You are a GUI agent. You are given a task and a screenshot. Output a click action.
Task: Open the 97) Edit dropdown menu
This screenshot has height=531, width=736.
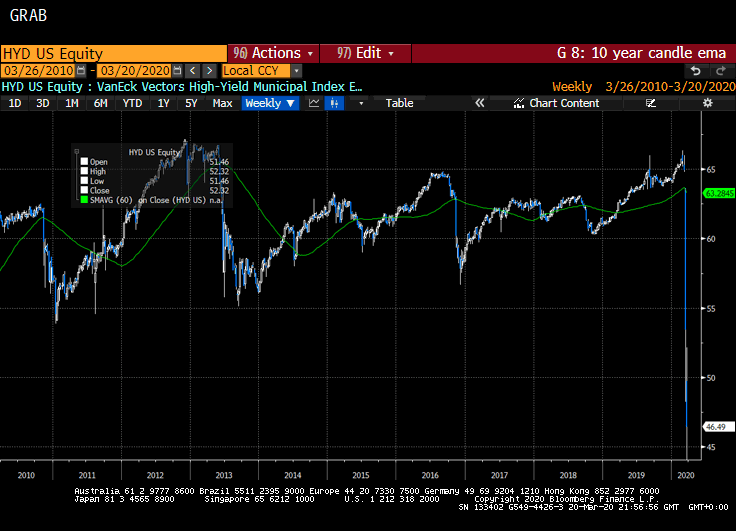365,53
